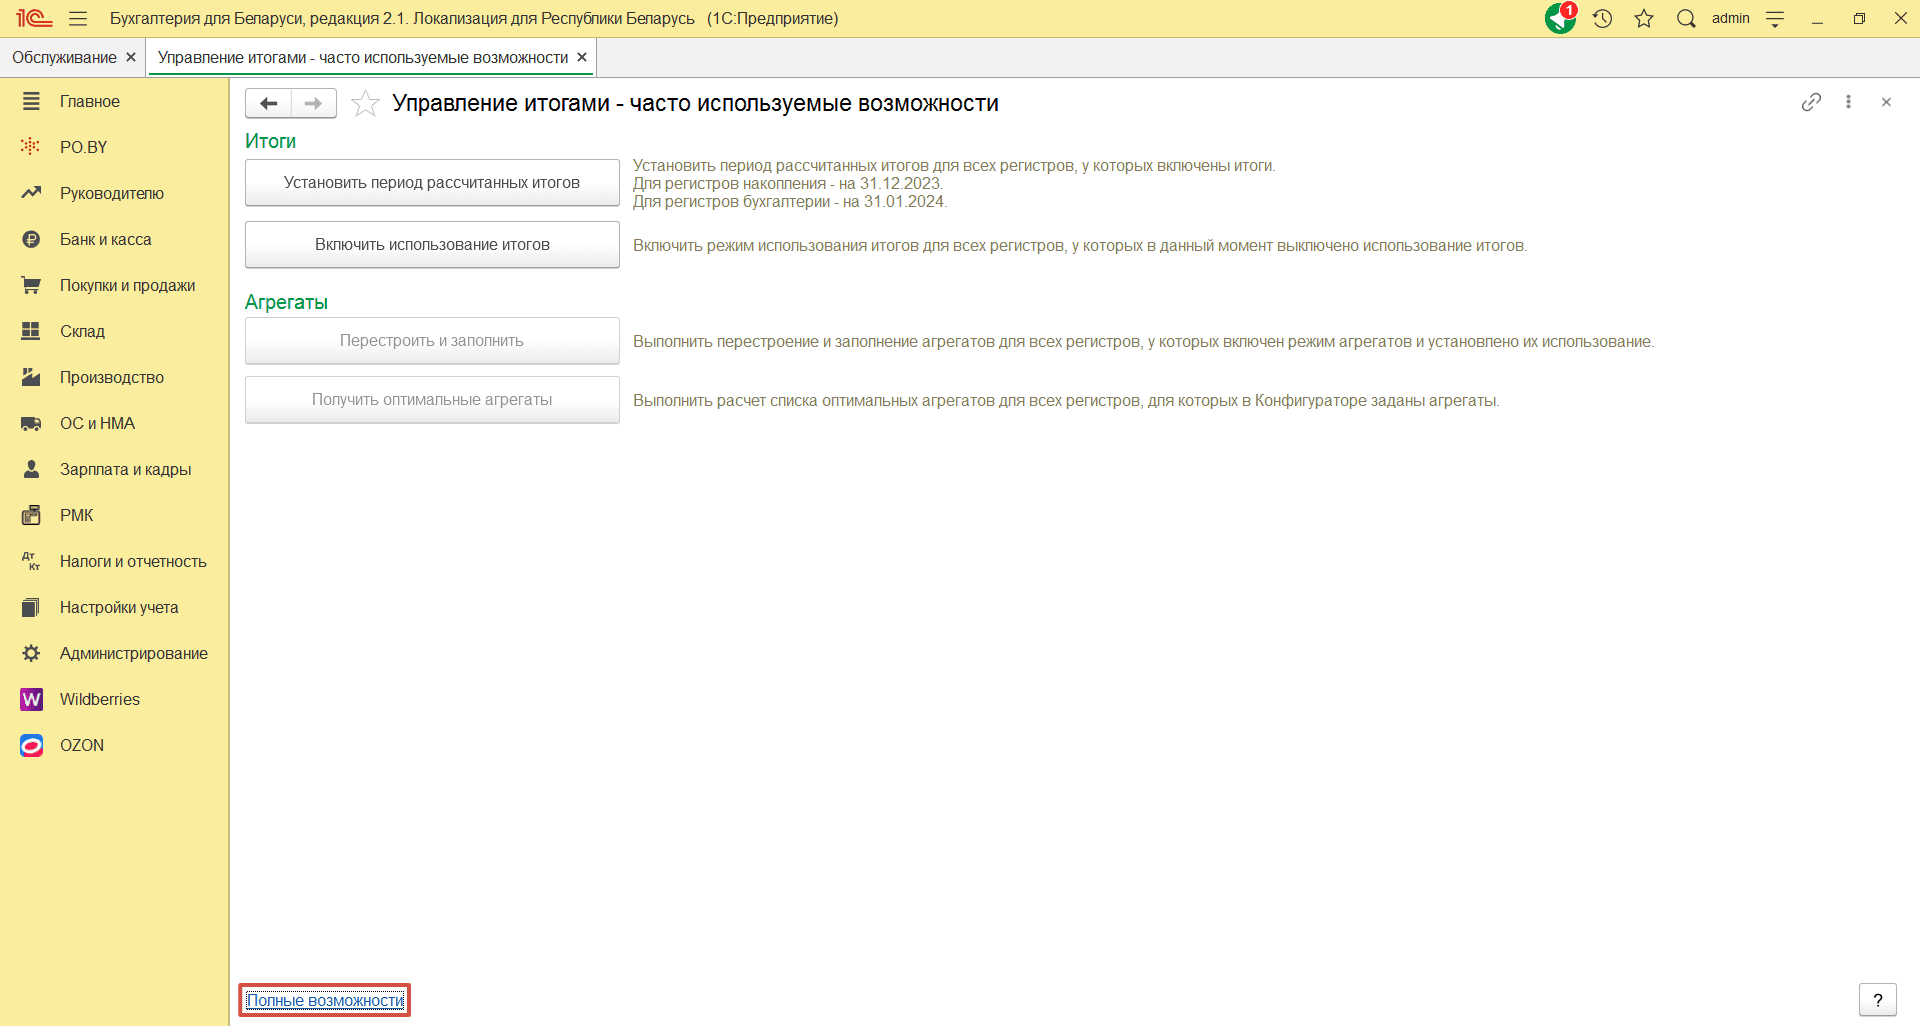Open the 1C main menu hamburger icon
The image size is (1920, 1026).
[x=78, y=19]
